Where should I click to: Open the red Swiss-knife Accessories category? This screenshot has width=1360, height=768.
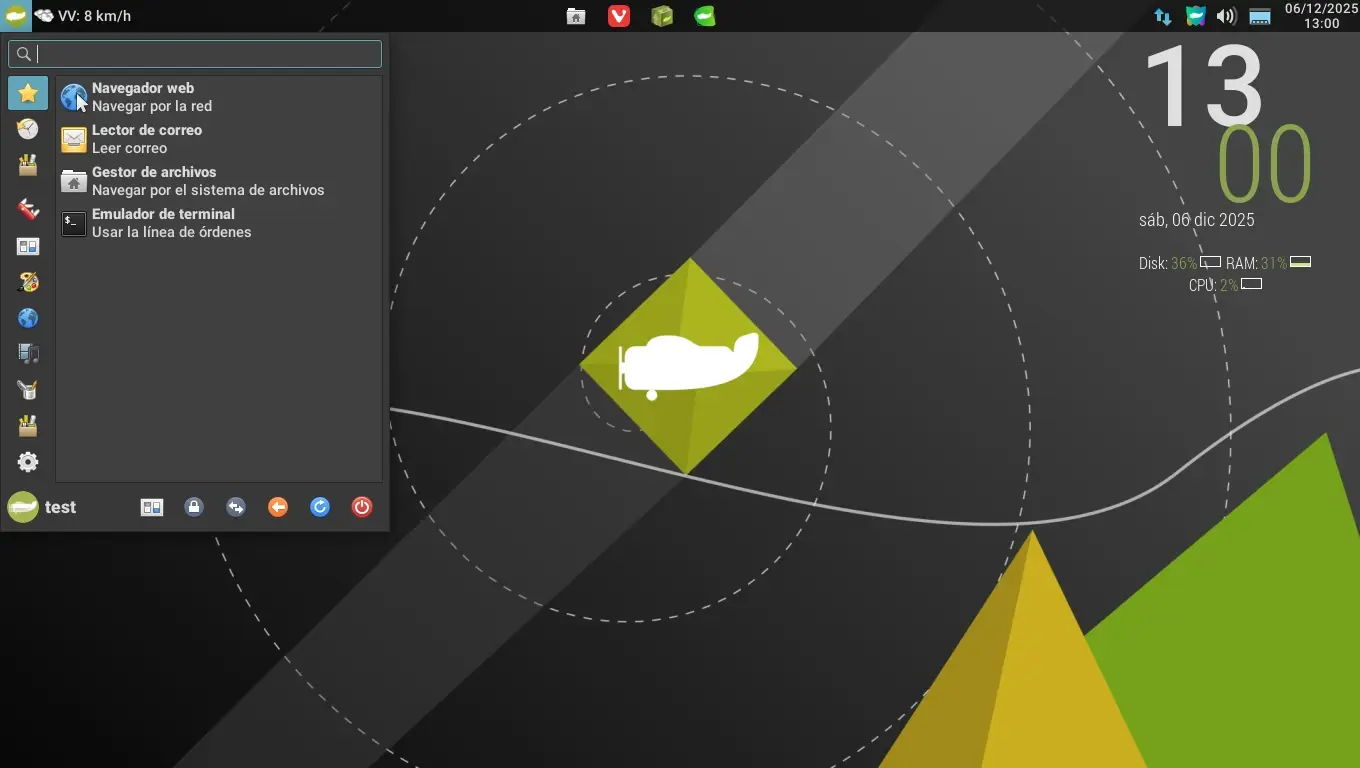pos(28,209)
